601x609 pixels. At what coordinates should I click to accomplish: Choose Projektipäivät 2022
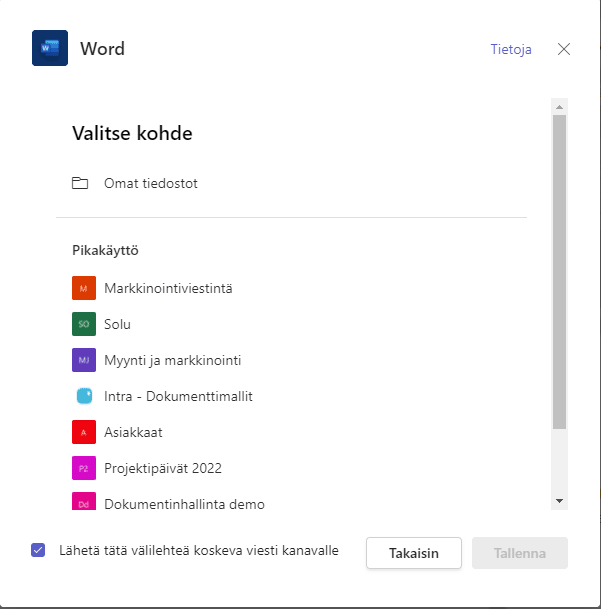coord(163,468)
